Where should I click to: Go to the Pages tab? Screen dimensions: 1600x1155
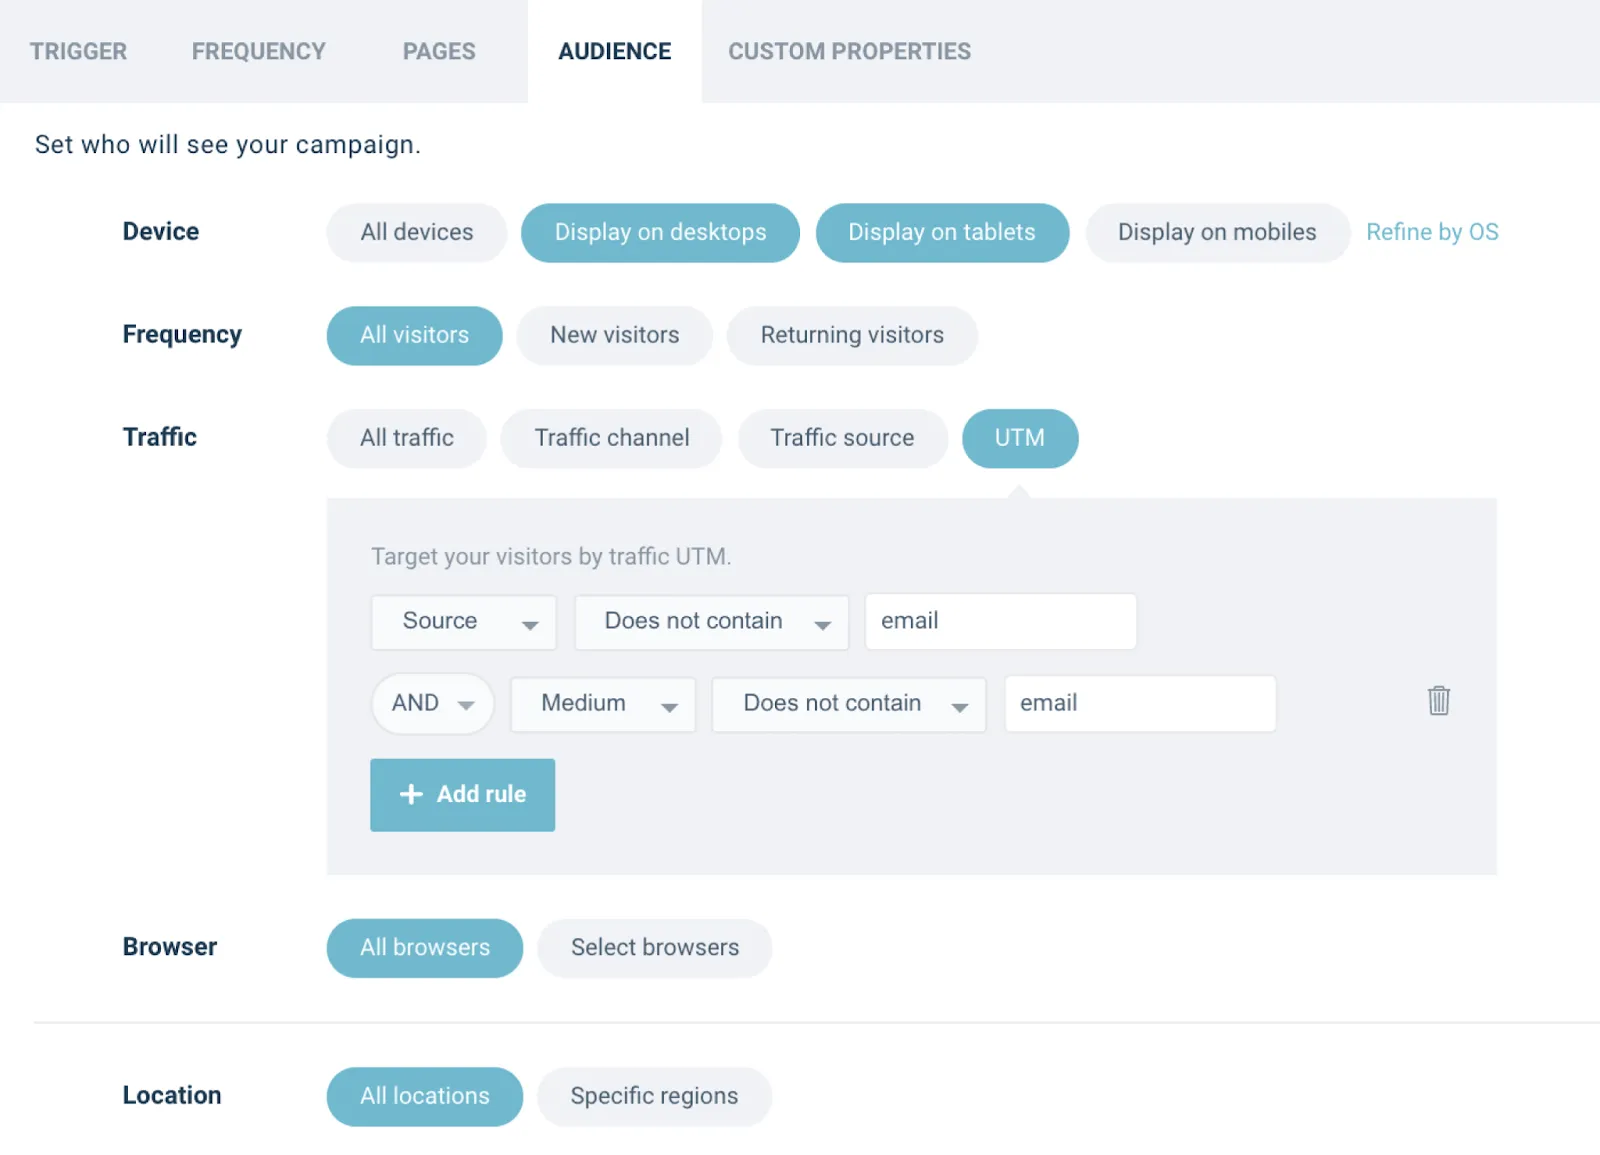click(439, 51)
